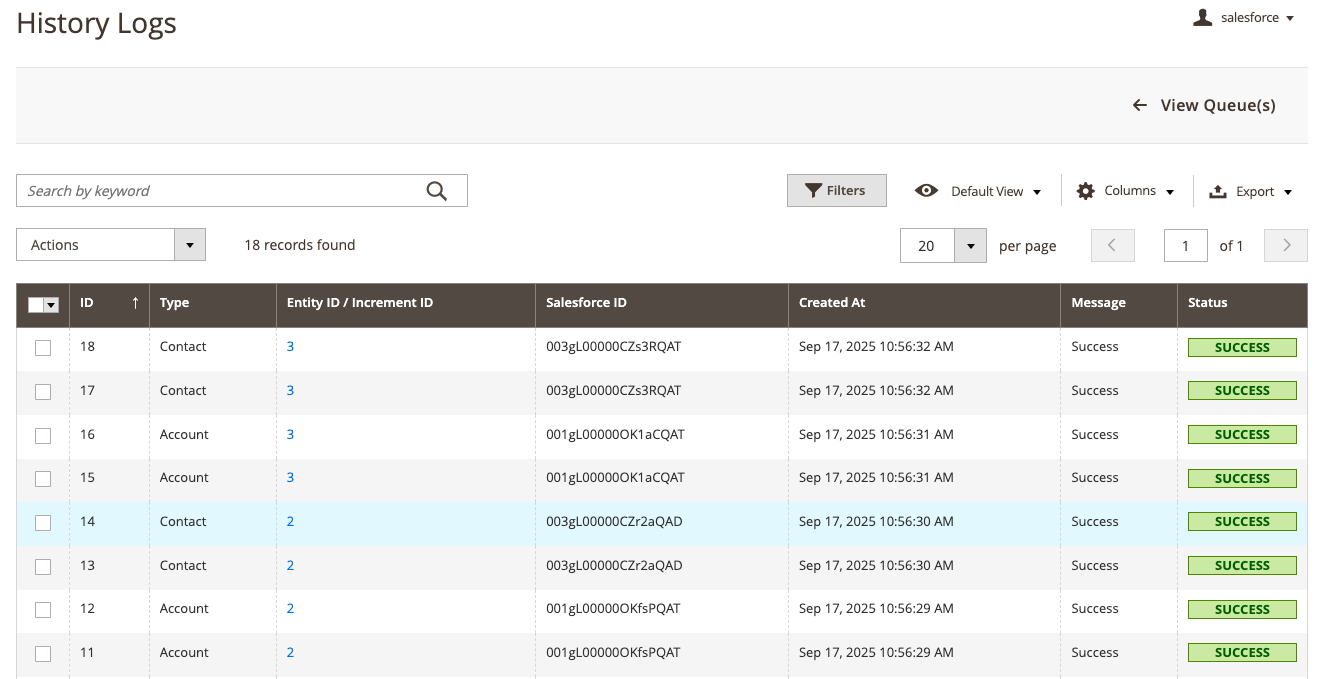Click the per page value 20 field
The image size is (1325, 679).
(x=927, y=245)
